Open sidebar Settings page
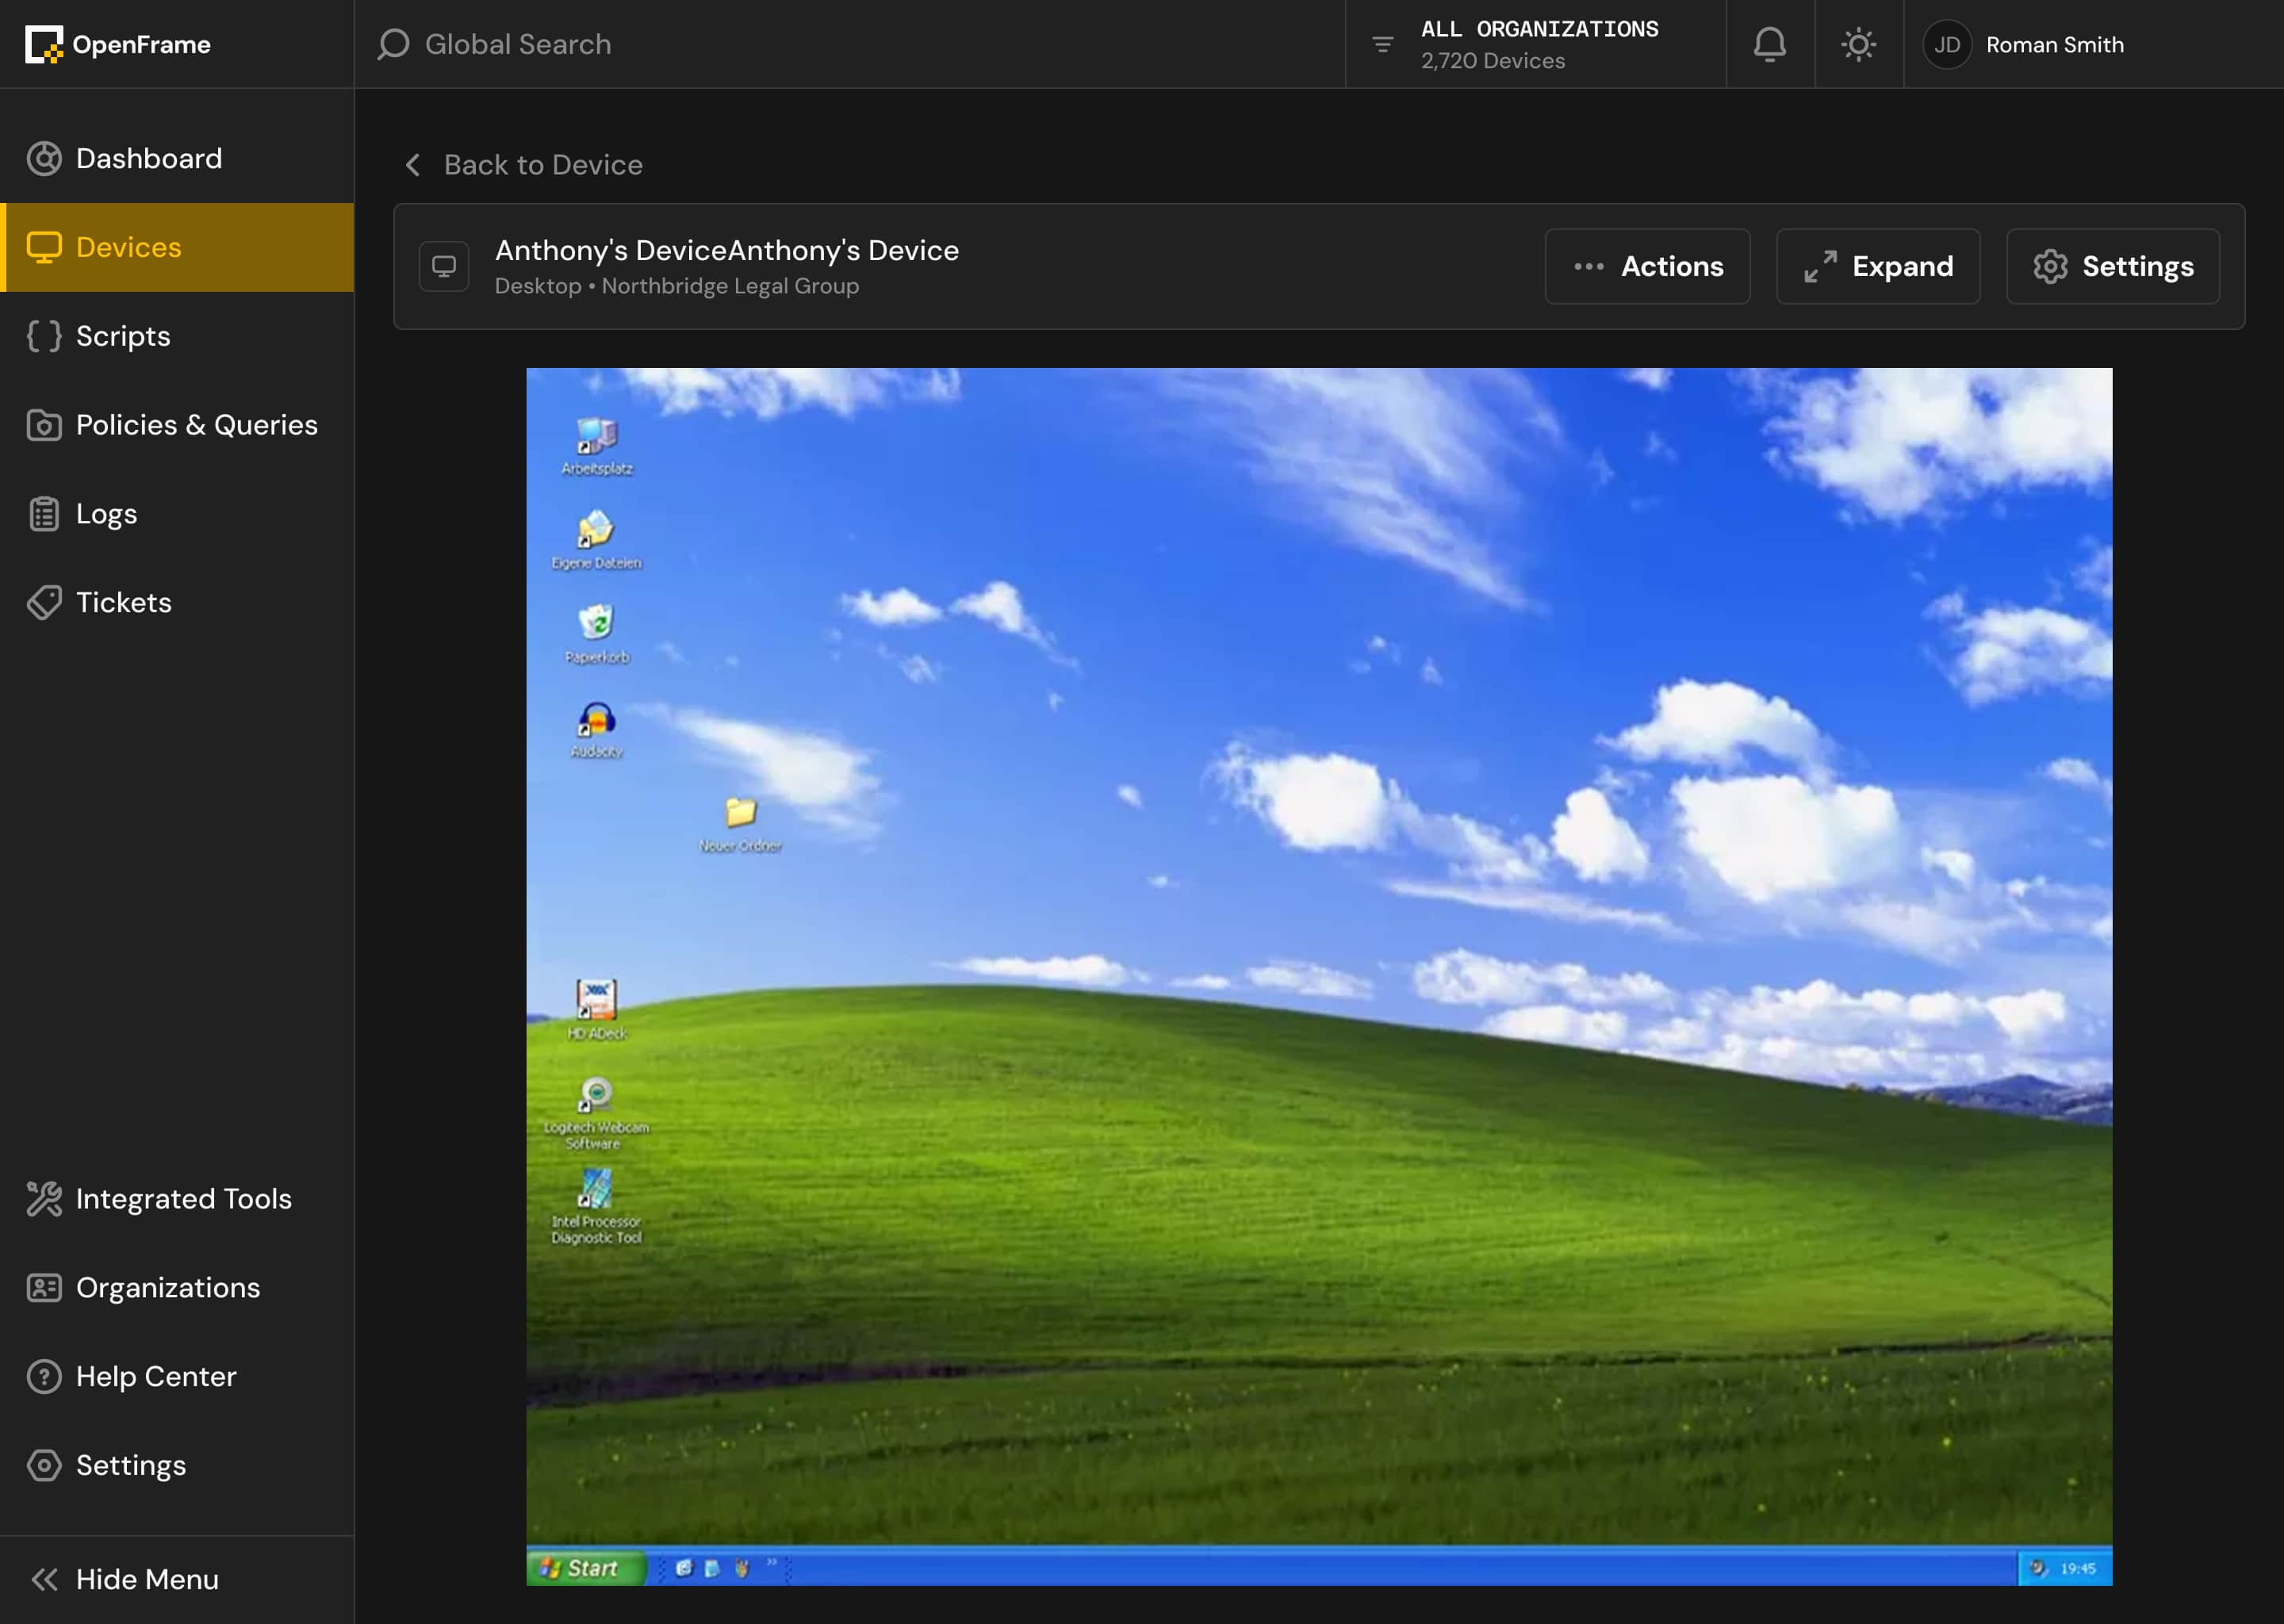Screen dimensions: 2284x1624 tap(177, 1465)
